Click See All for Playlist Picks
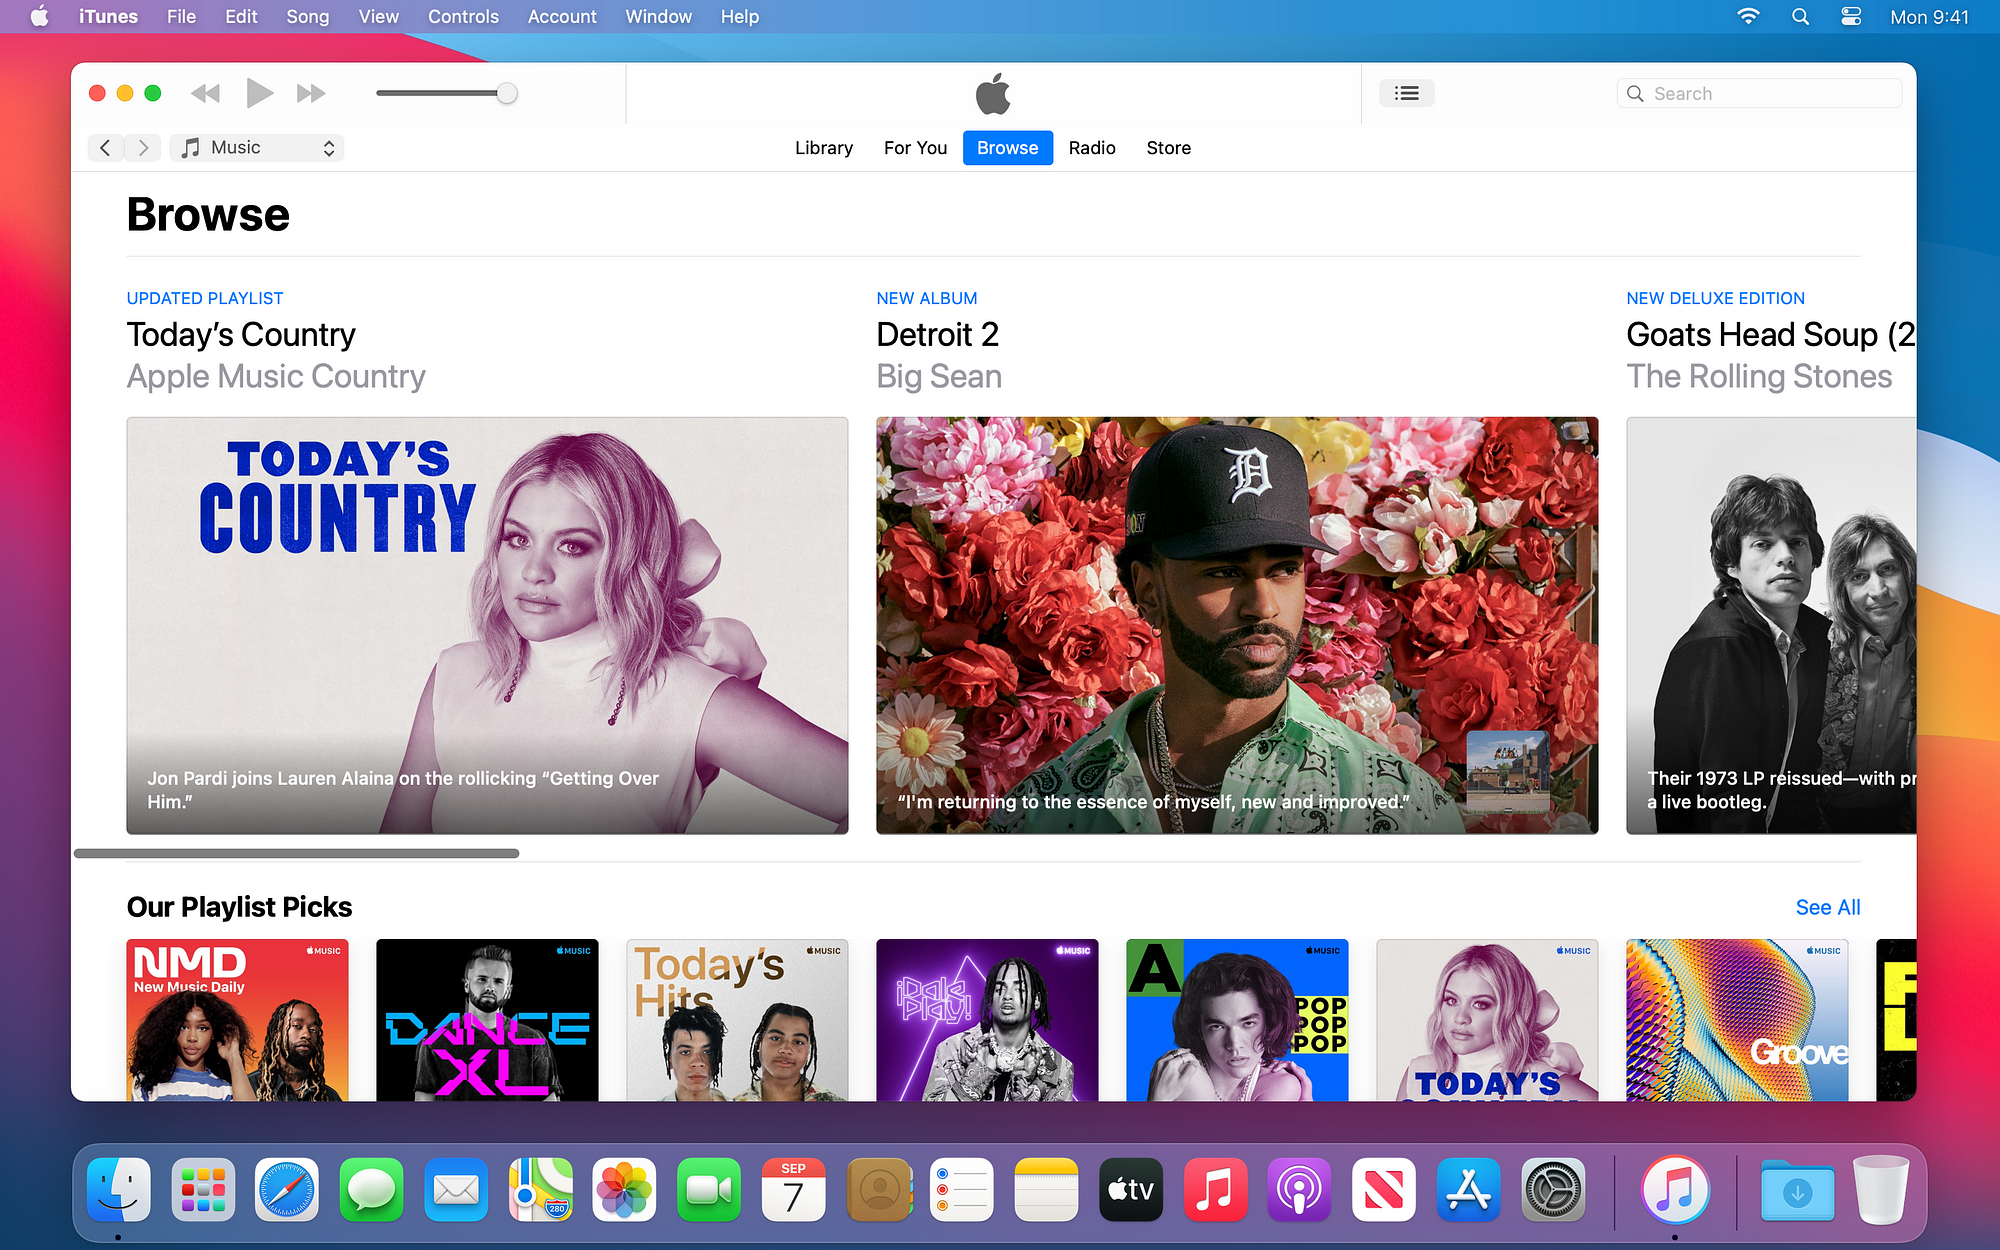The image size is (2000, 1250). point(1827,906)
